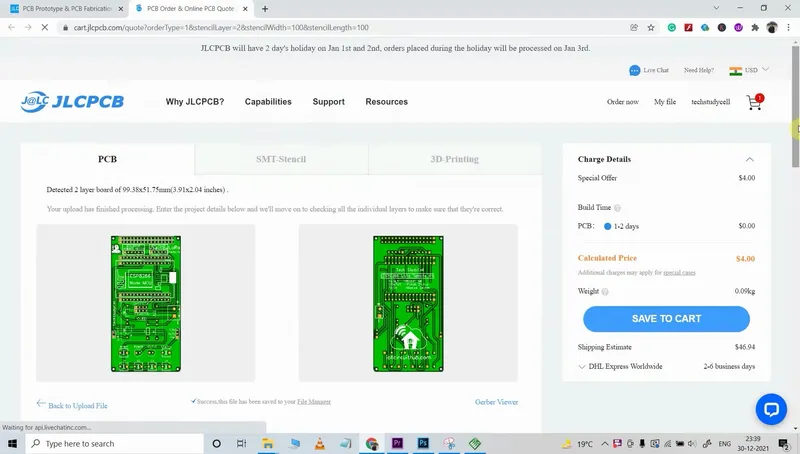This screenshot has width=800, height=454.
Task: Open the Capabilities menu
Action: click(x=268, y=102)
